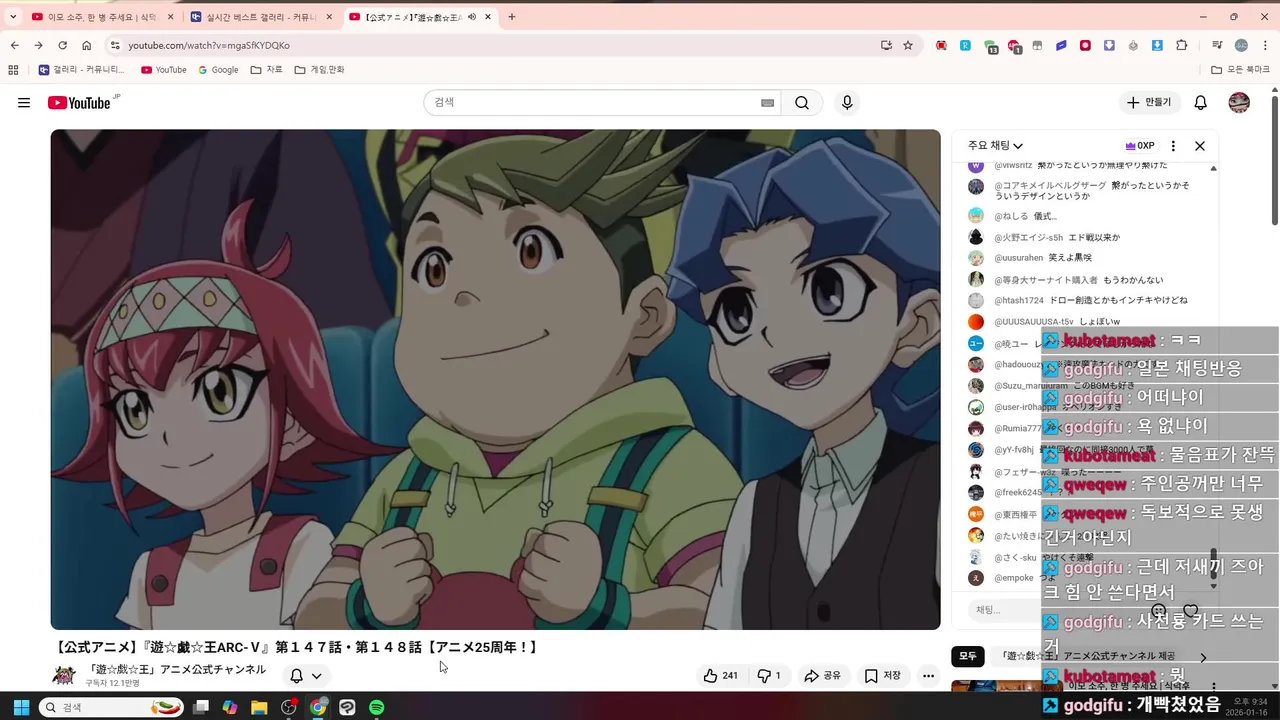The width and height of the screenshot is (1280, 720).
Task: Open Spotify from the taskbar
Action: click(377, 707)
